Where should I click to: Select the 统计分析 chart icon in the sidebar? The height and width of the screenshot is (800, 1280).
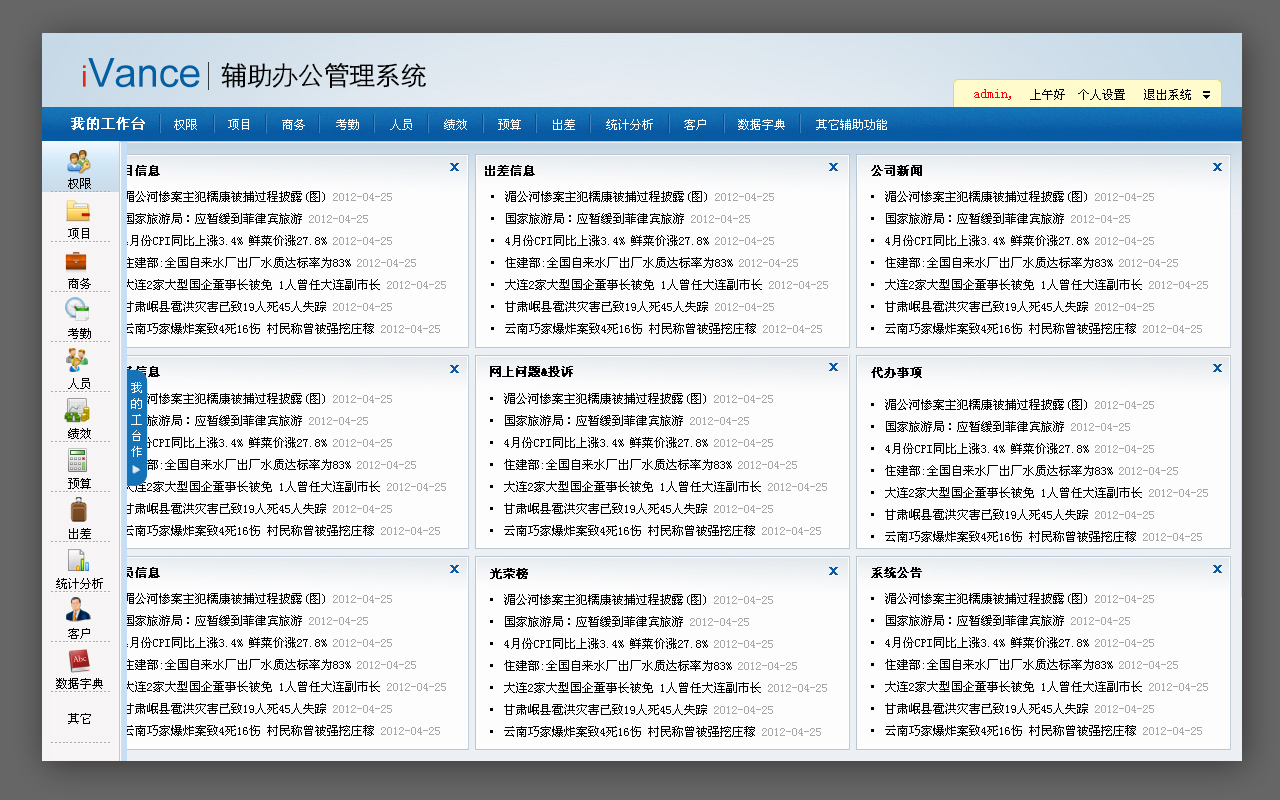[79, 561]
